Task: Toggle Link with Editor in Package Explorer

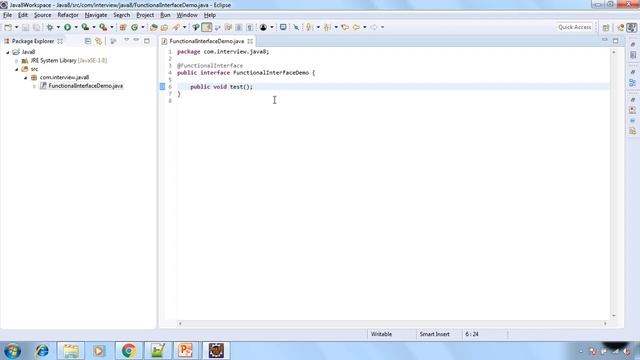Action: [98, 41]
